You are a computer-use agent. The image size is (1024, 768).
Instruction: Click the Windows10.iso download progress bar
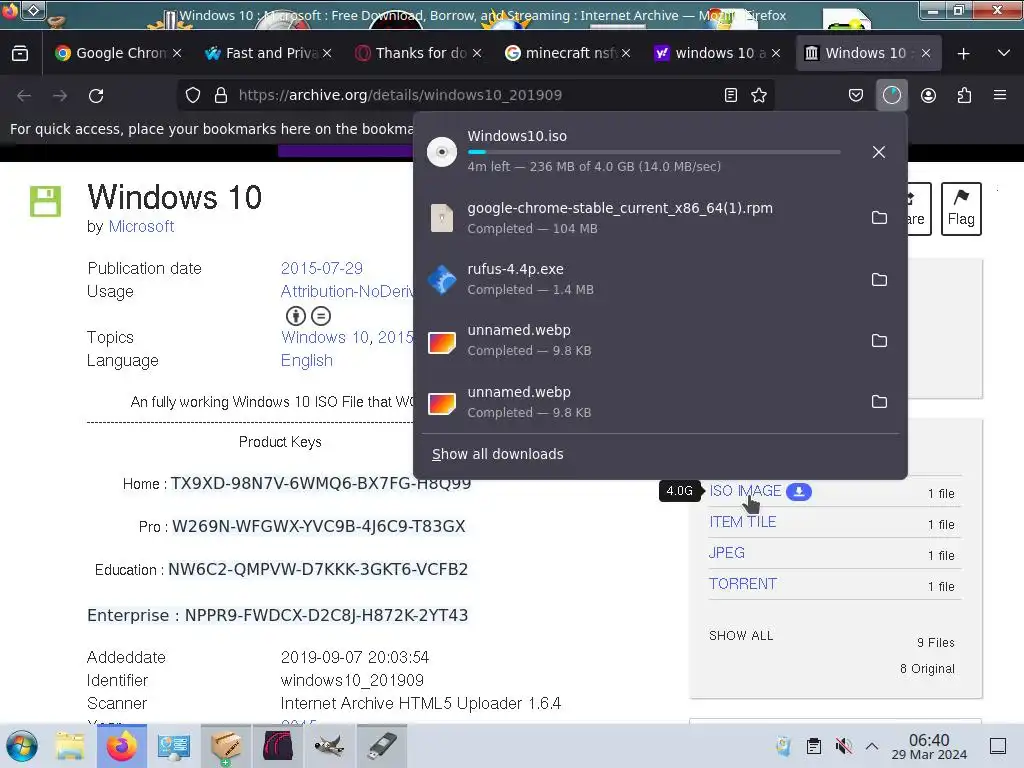654,152
